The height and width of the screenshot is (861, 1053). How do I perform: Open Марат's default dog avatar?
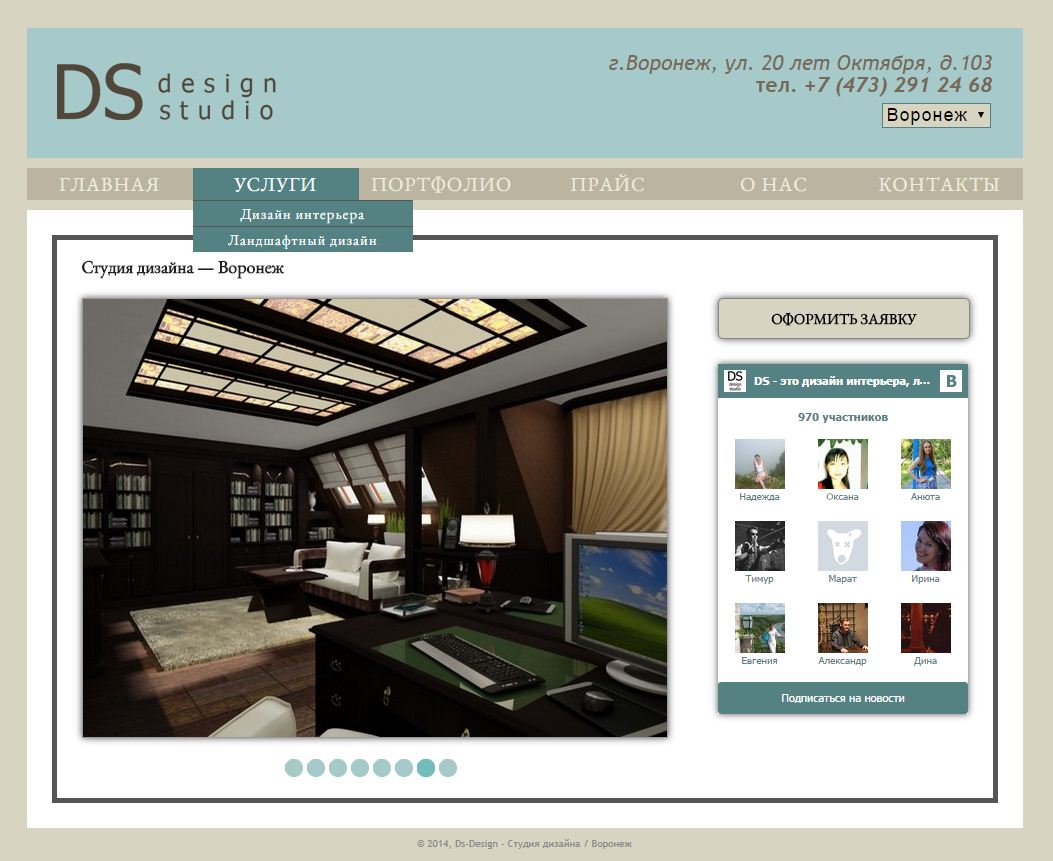pyautogui.click(x=842, y=545)
